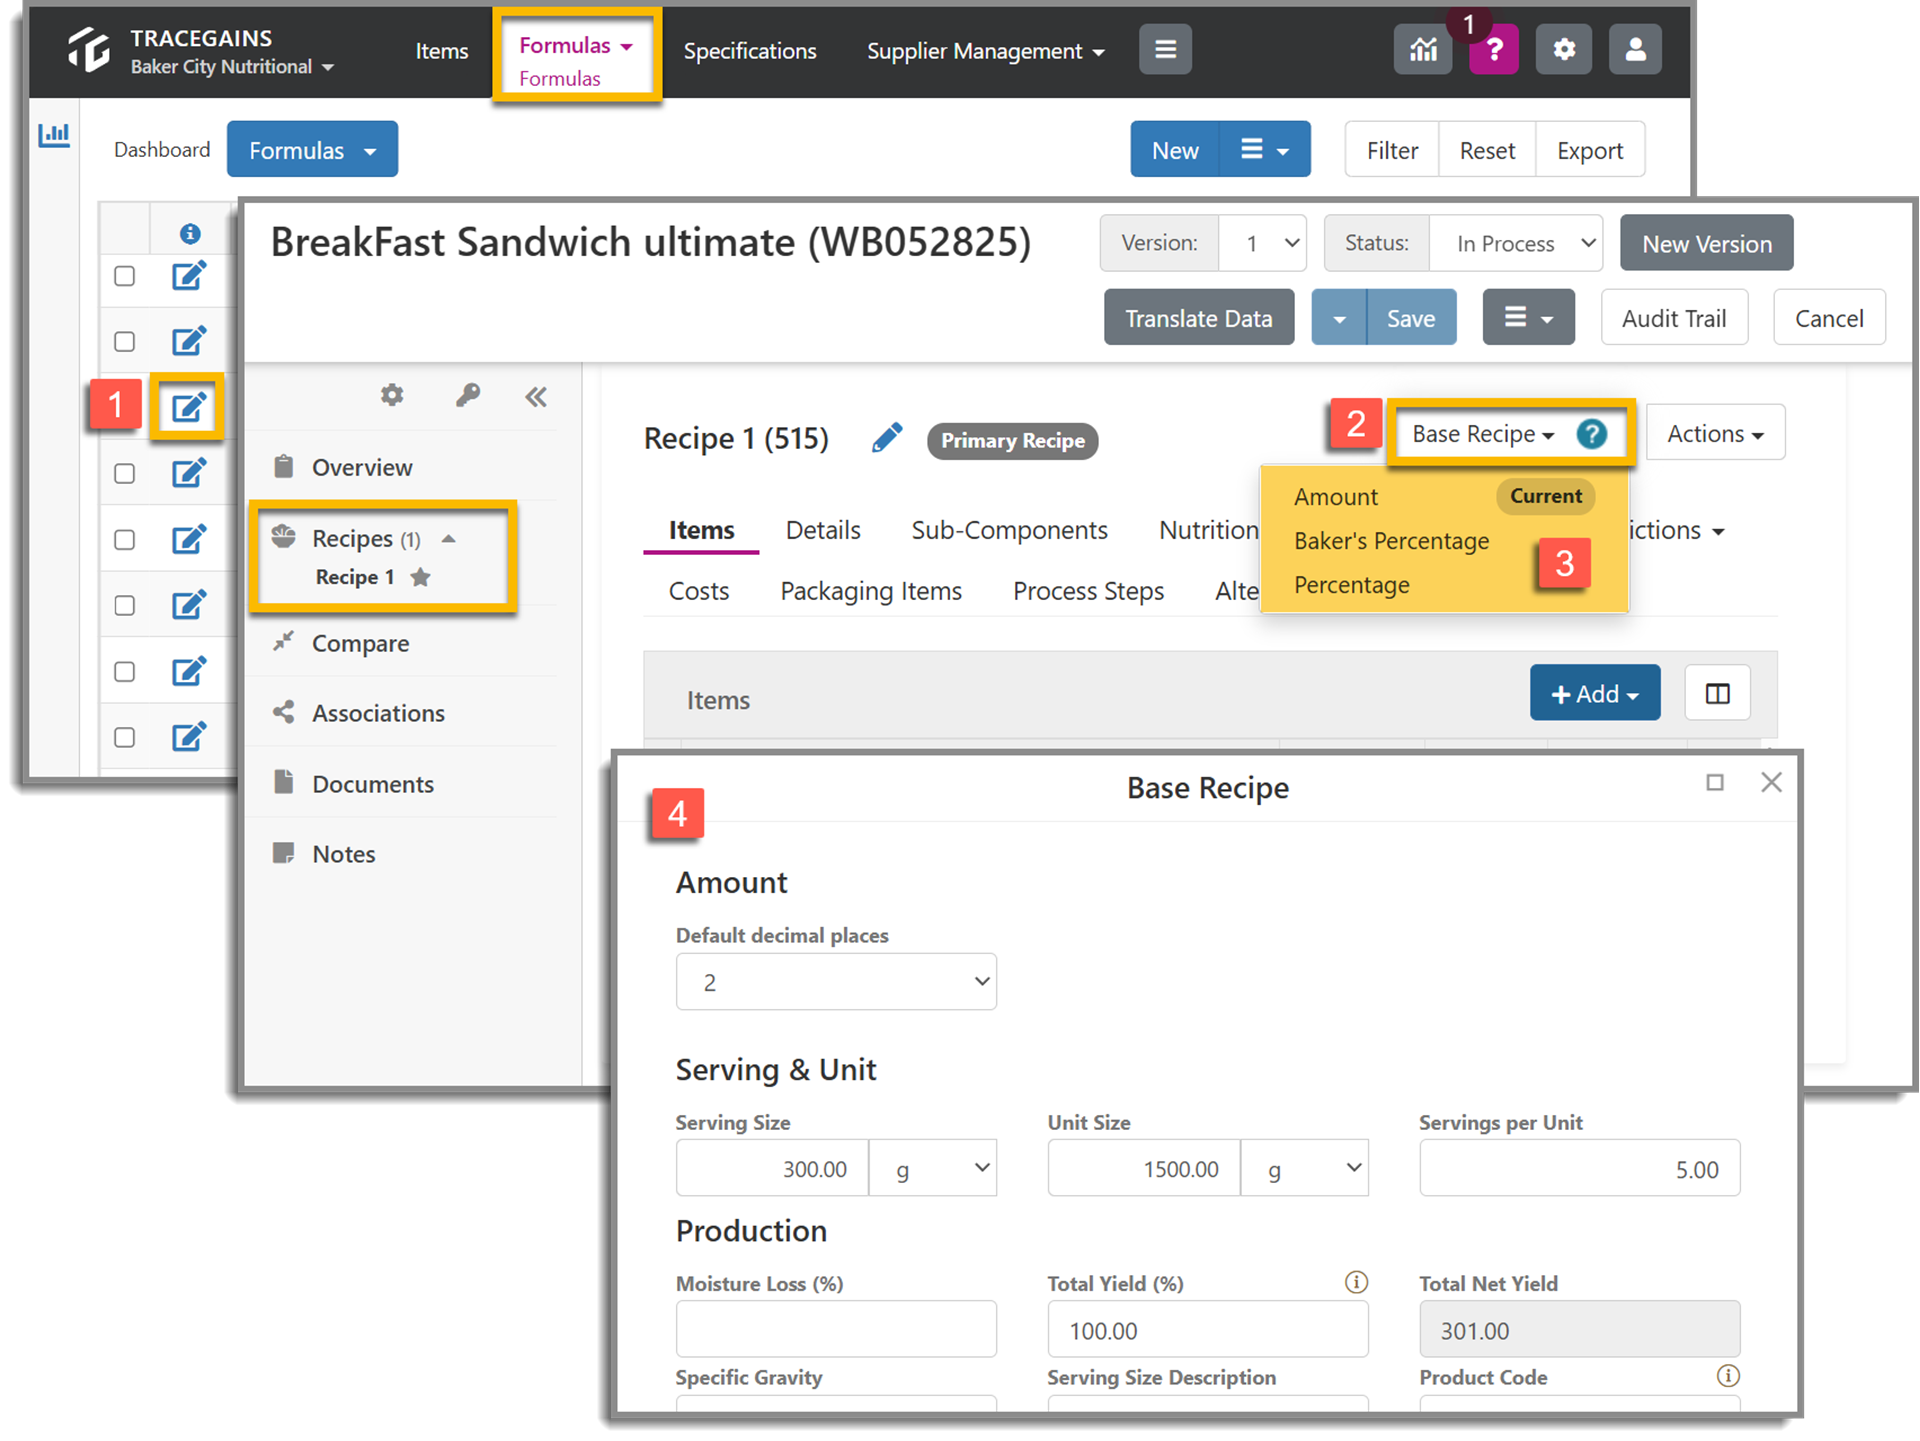1920x1441 pixels.
Task: Click the blue bar chart sidebar icon
Action: [54, 134]
